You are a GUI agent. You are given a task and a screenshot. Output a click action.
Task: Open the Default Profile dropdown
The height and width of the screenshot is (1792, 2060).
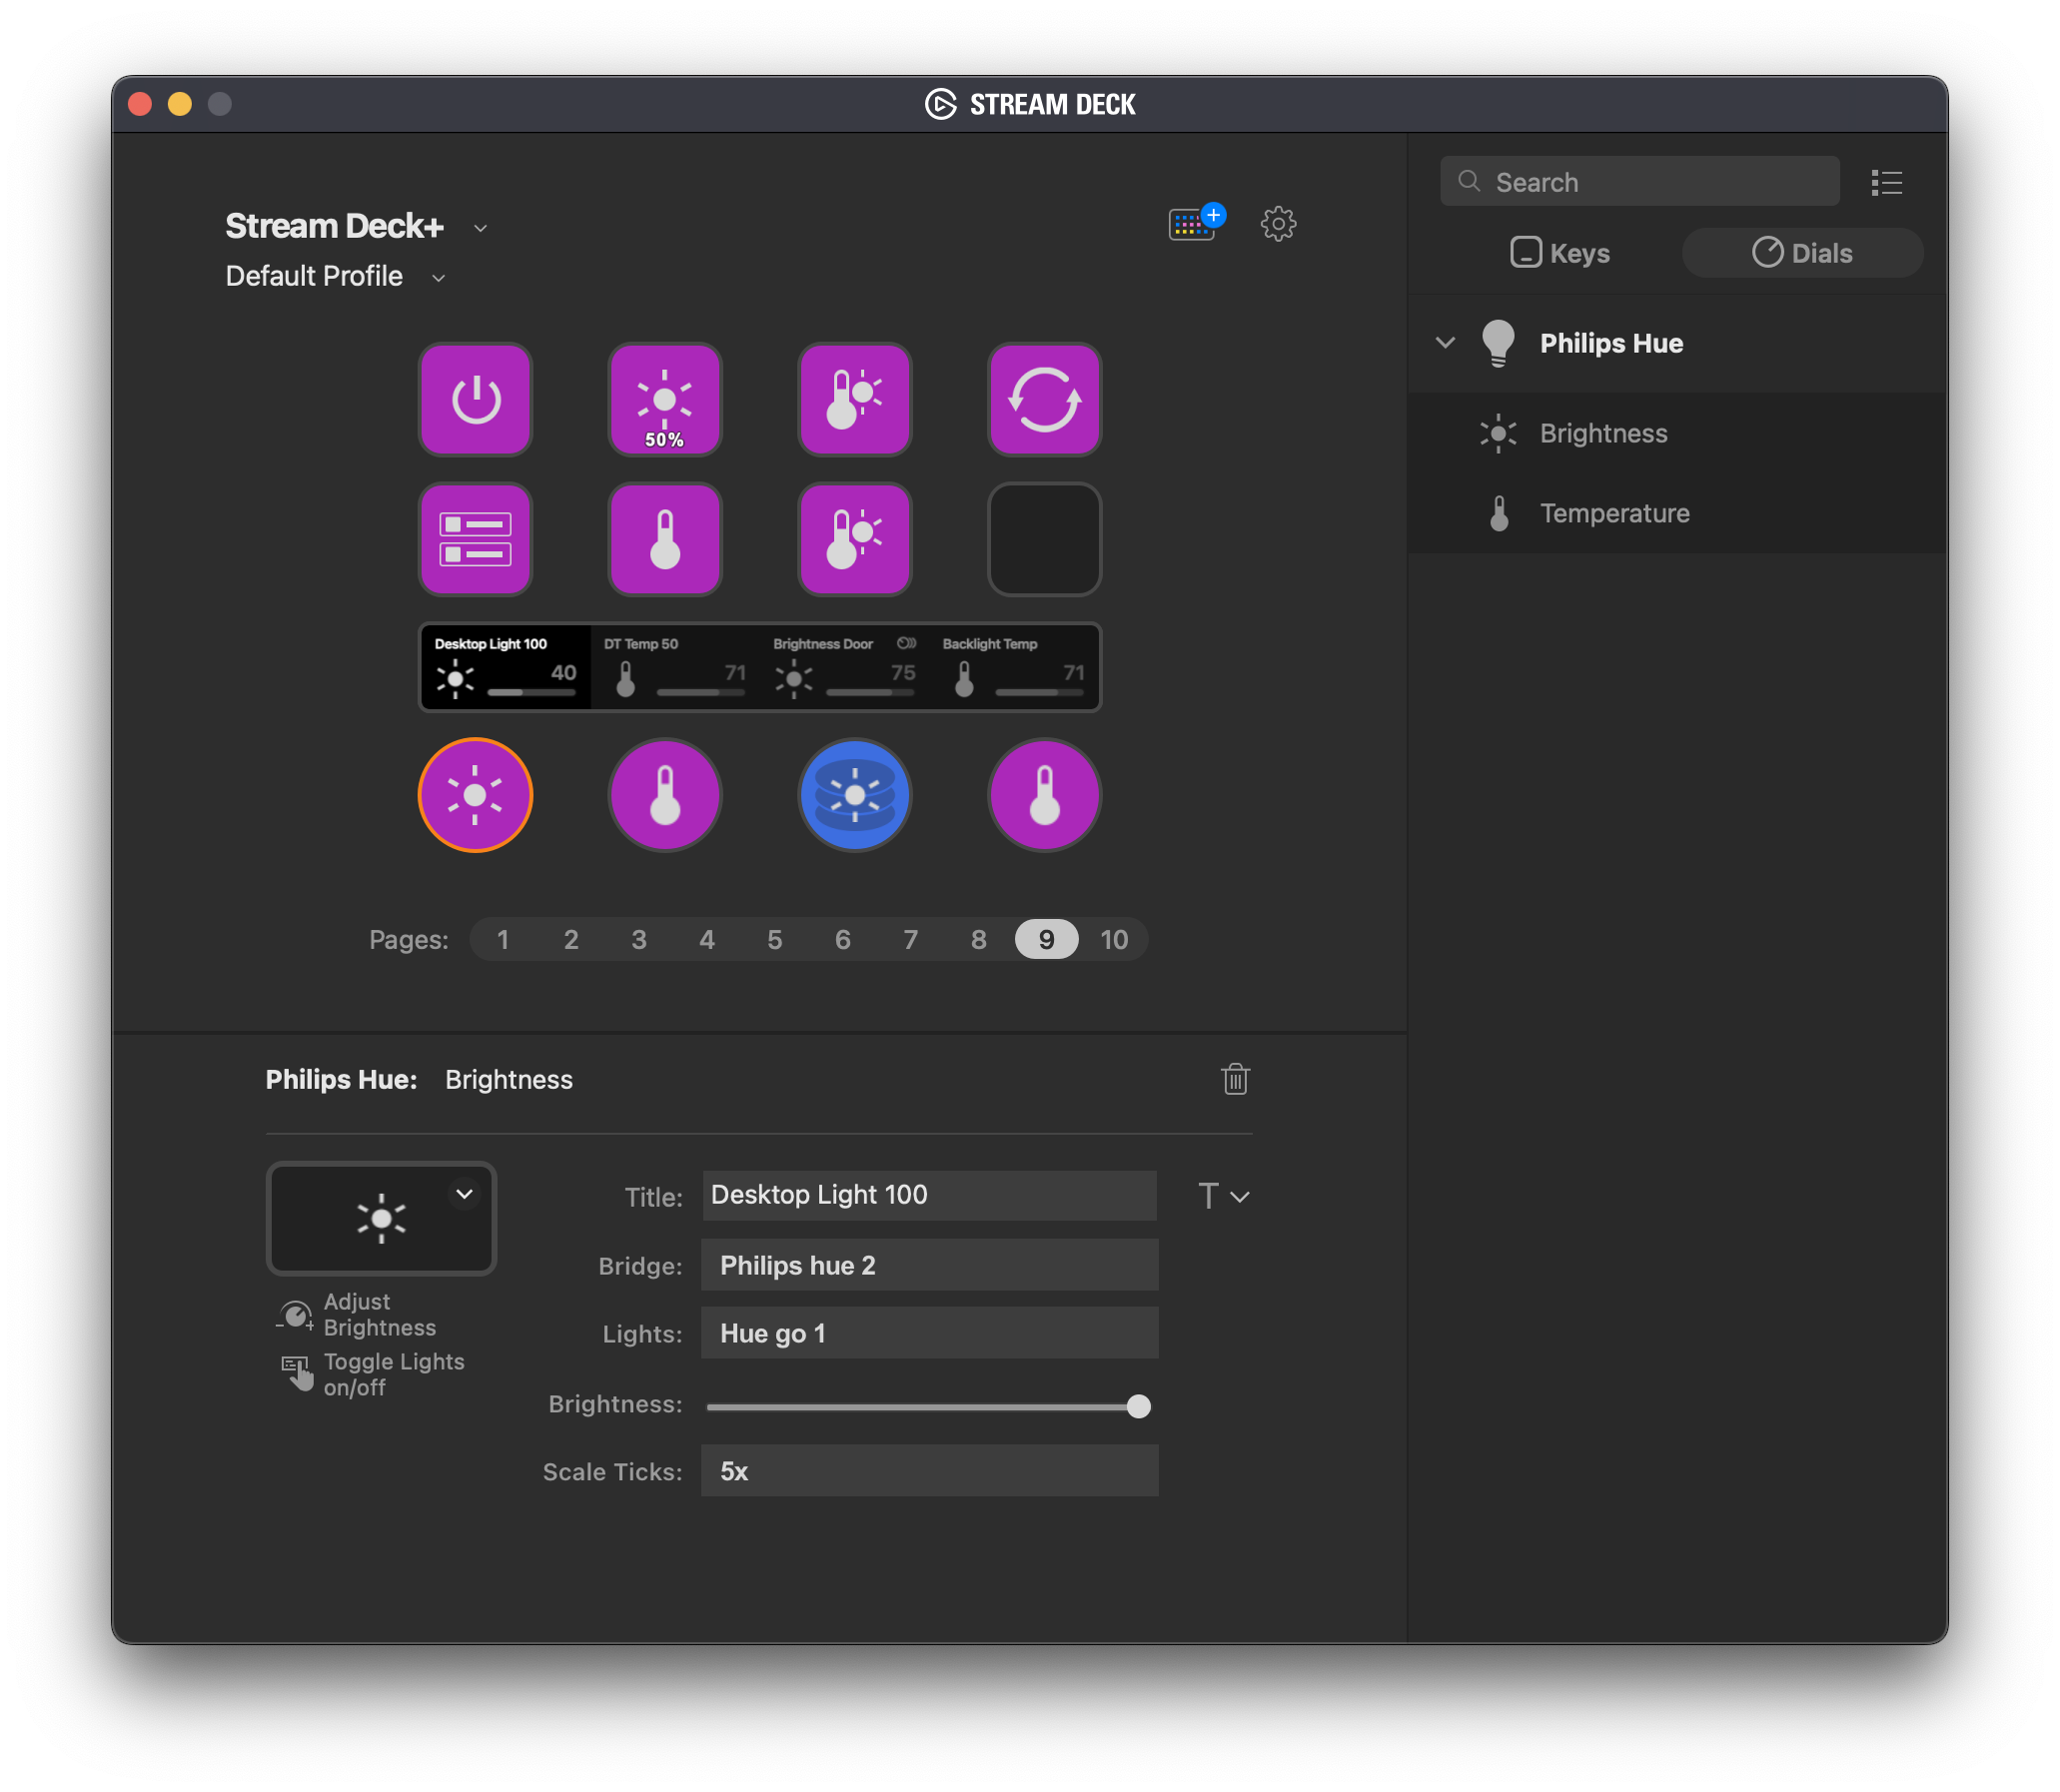[438, 278]
